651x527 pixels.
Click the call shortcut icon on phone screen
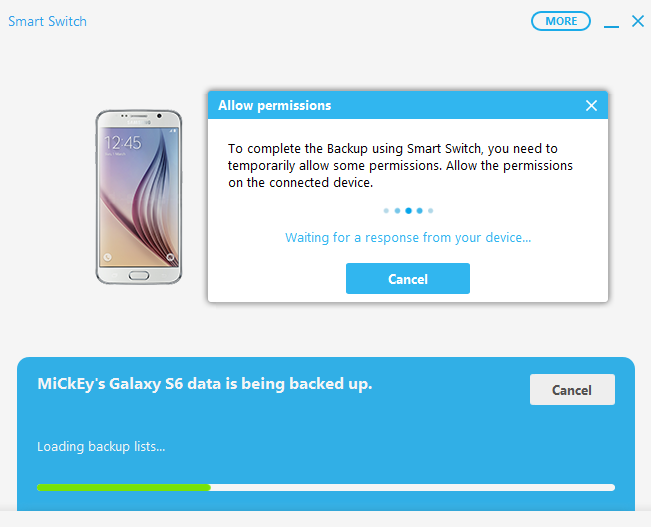pyautogui.click(x=108, y=257)
